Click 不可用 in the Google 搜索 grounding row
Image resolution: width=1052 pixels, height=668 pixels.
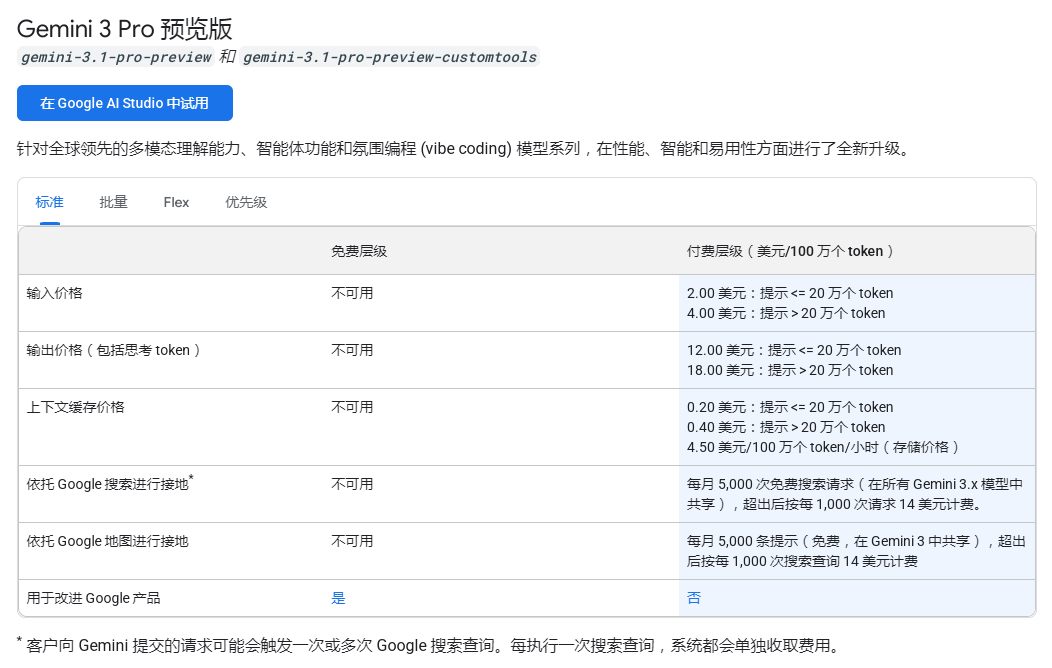352,484
